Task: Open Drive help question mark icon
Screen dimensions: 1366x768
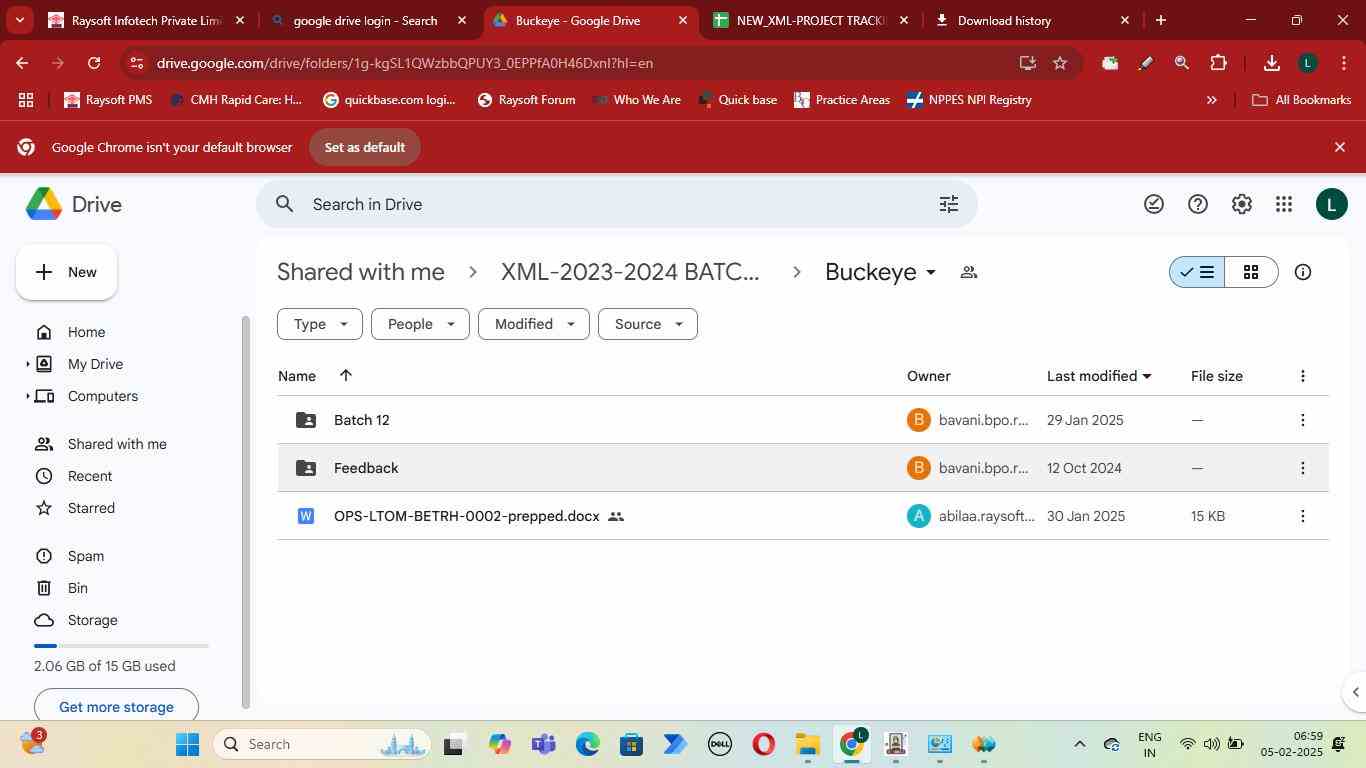Action: point(1198,204)
